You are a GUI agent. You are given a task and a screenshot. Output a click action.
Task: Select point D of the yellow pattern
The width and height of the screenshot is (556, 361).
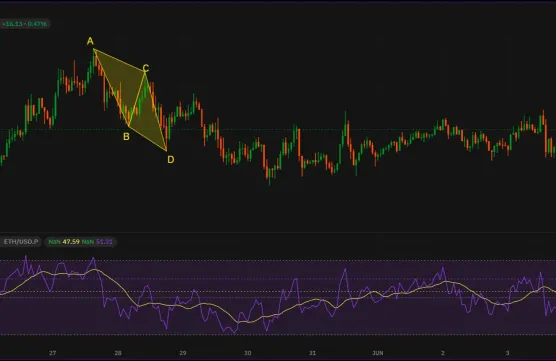pos(171,160)
